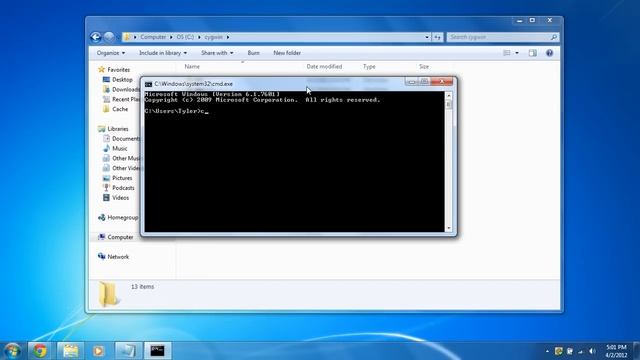Open Homegroup in navigation pane
Viewport: 640px width, 360px height.
118,218
